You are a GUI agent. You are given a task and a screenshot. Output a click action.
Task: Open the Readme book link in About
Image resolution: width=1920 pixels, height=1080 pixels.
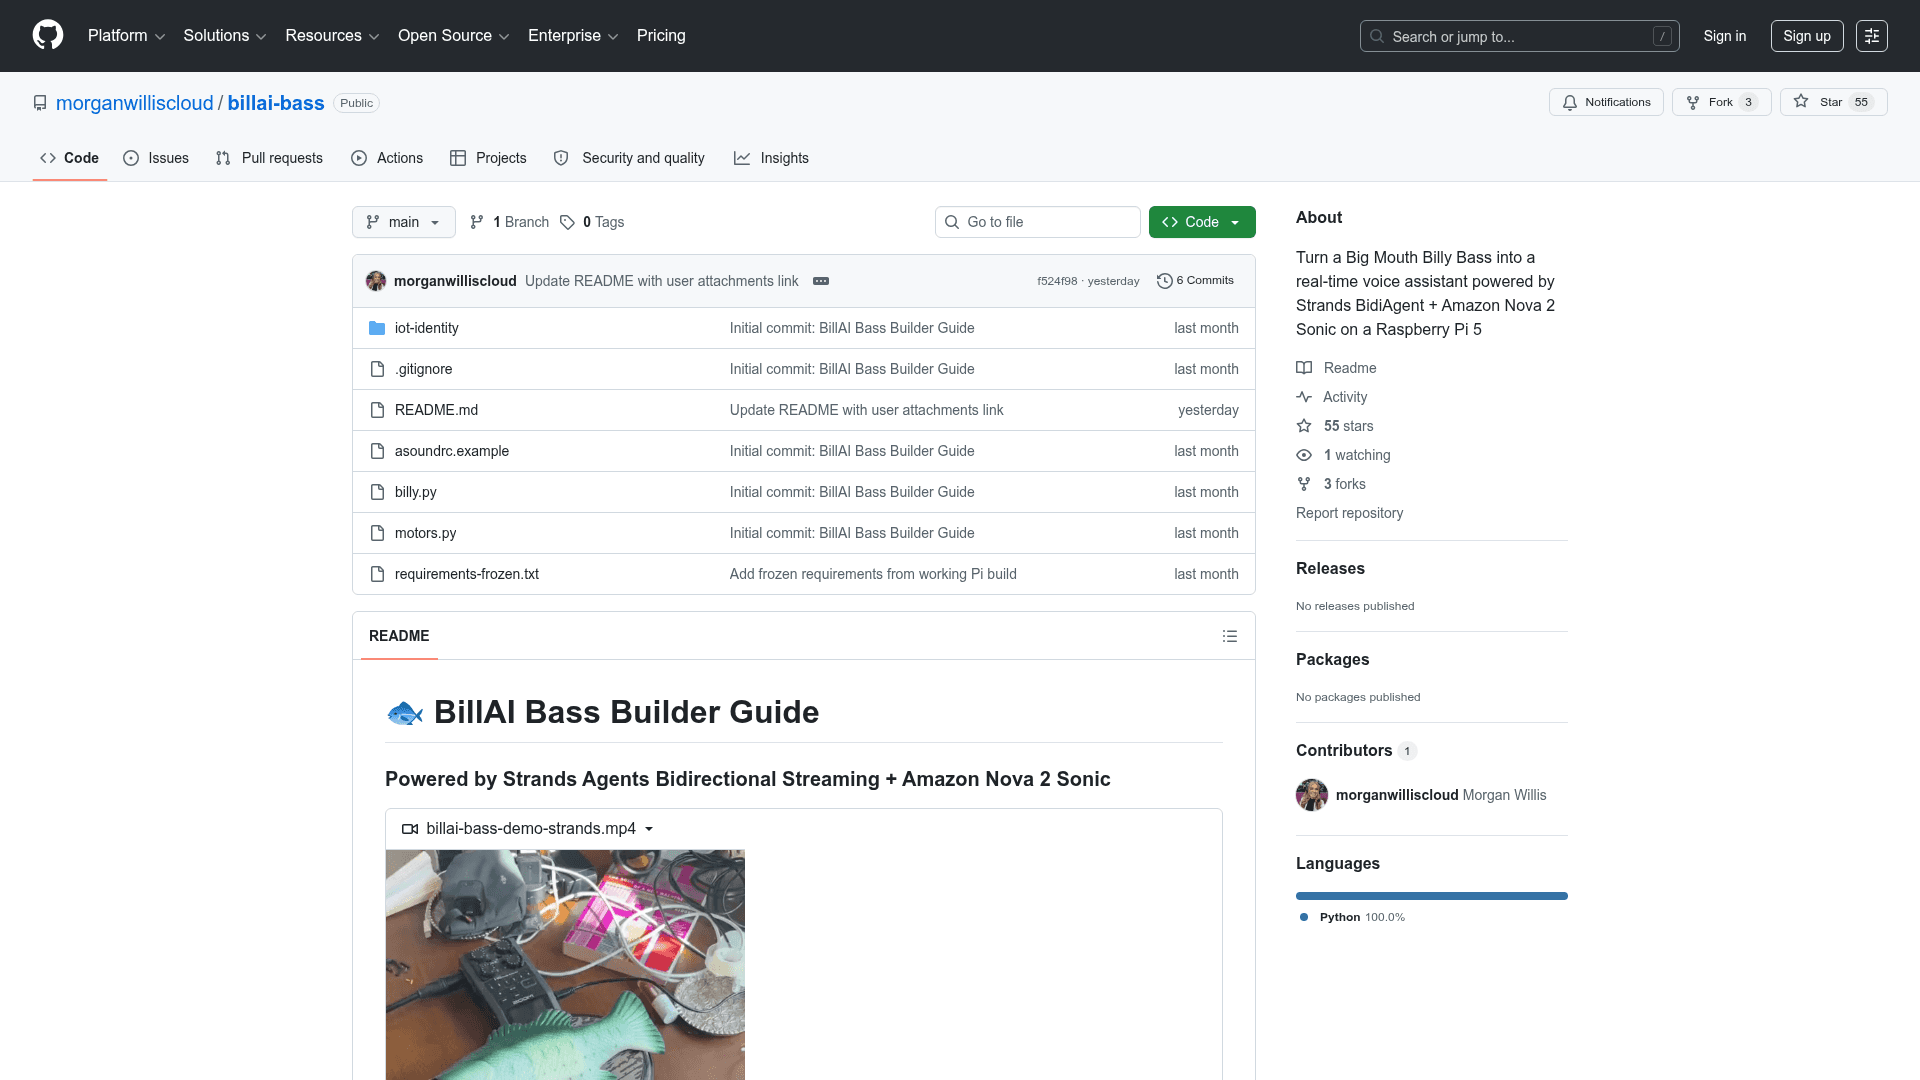(1336, 368)
